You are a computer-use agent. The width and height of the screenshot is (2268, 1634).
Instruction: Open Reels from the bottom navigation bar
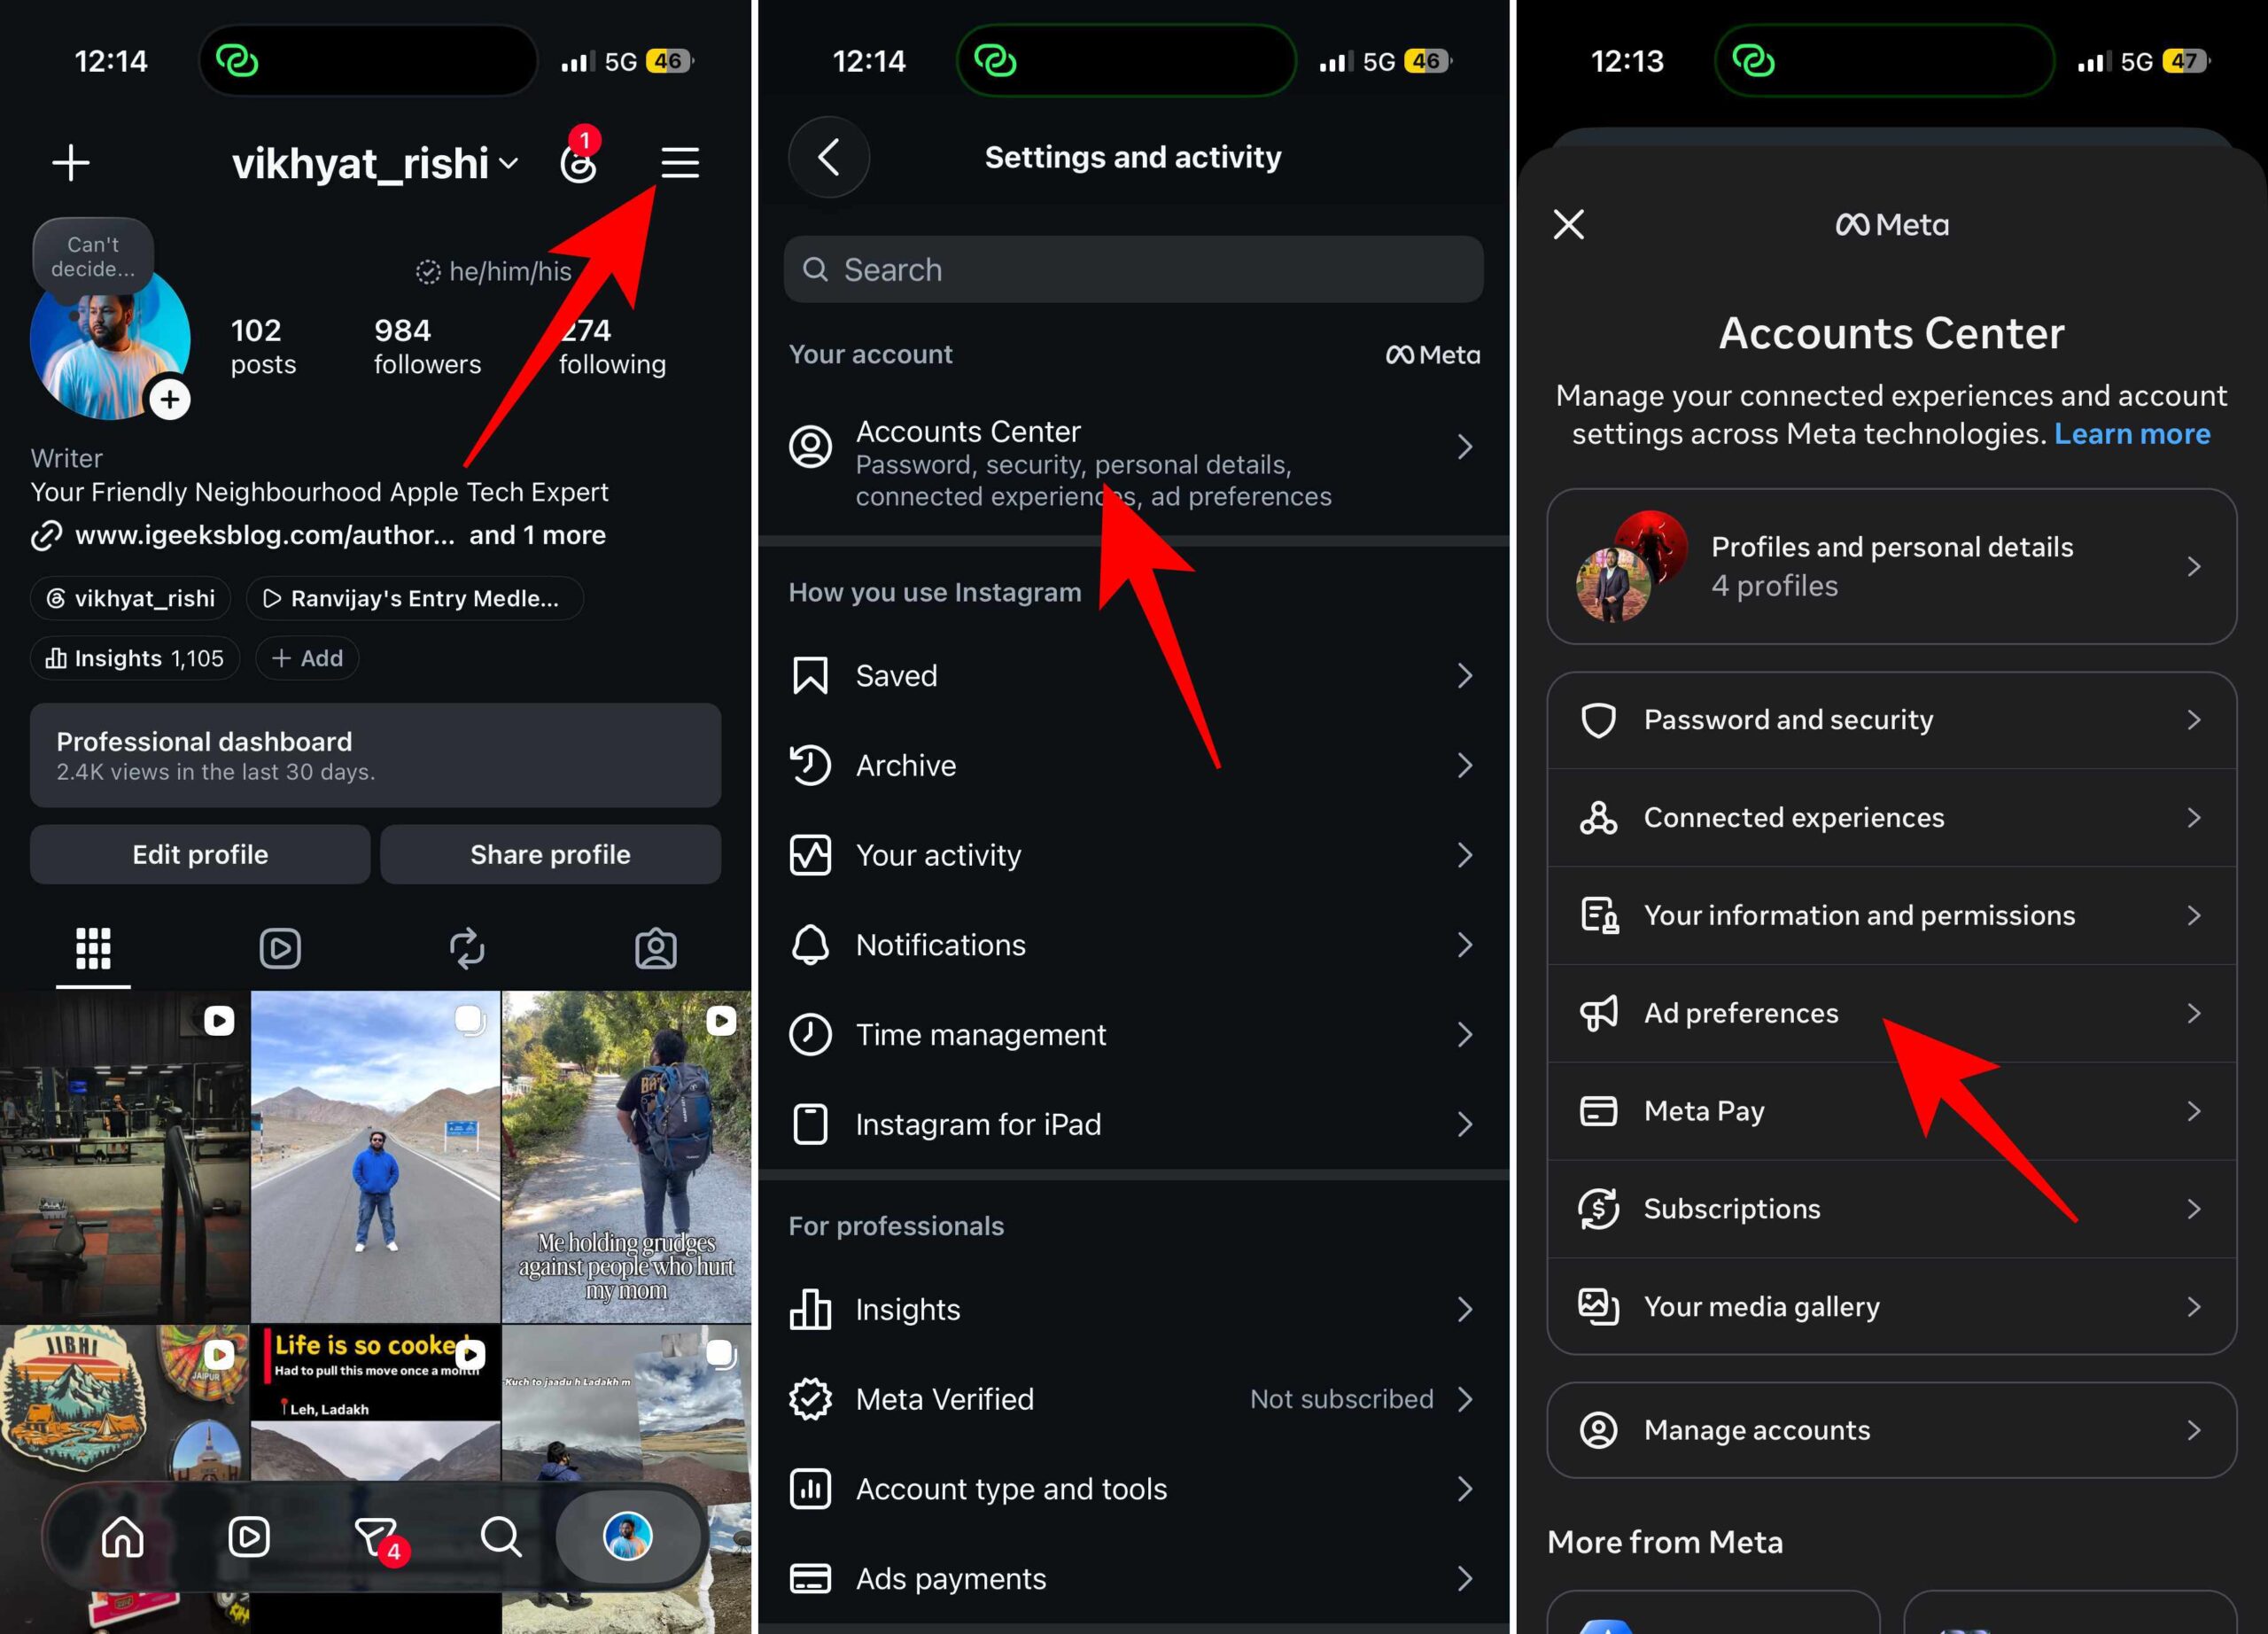[249, 1536]
